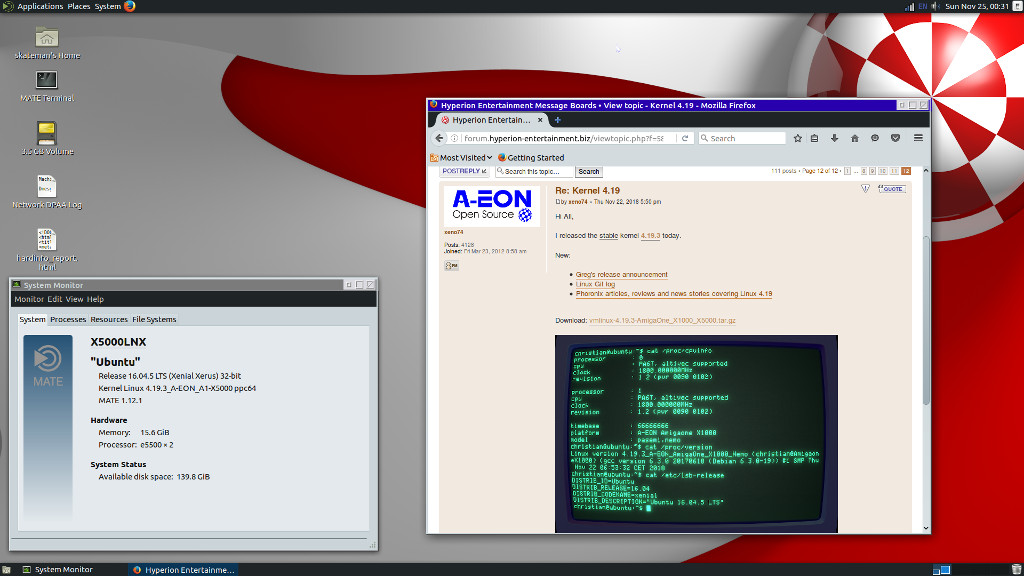Report this forum post with the warning icon
The height and width of the screenshot is (576, 1024).
(865, 189)
